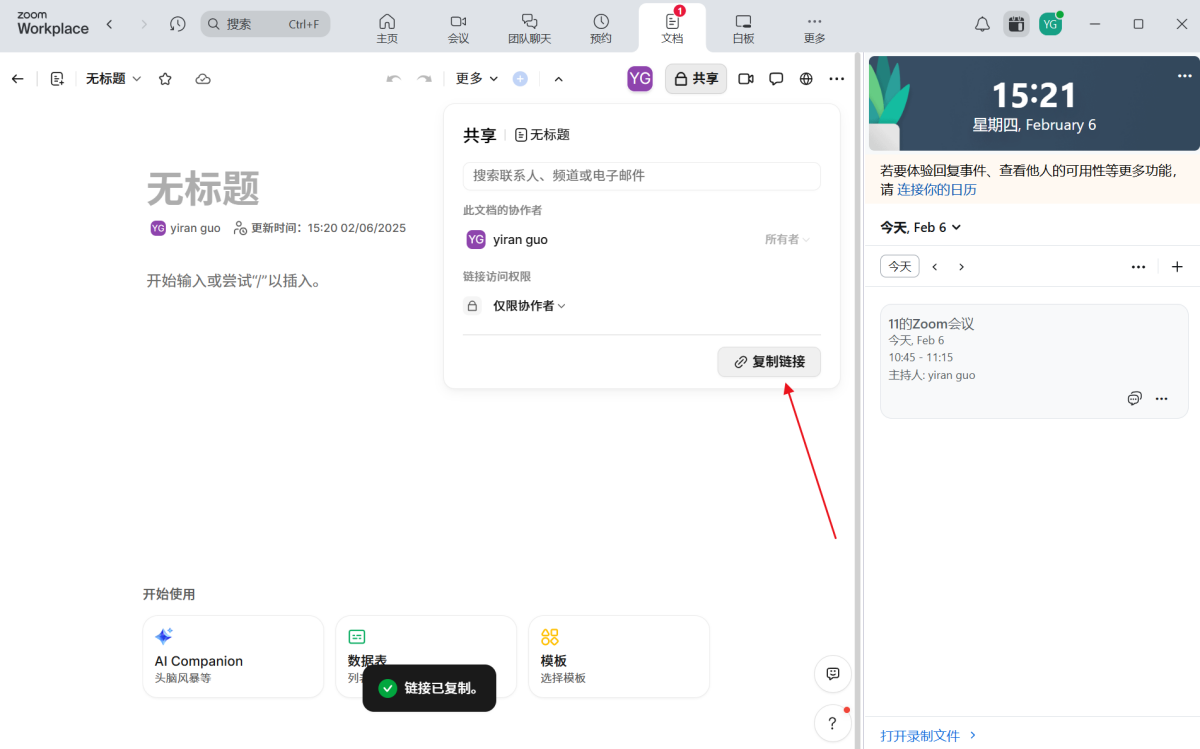1200x749 pixels.
Task: Open the 更多 menu in the document toolbar
Action: [x=475, y=78]
